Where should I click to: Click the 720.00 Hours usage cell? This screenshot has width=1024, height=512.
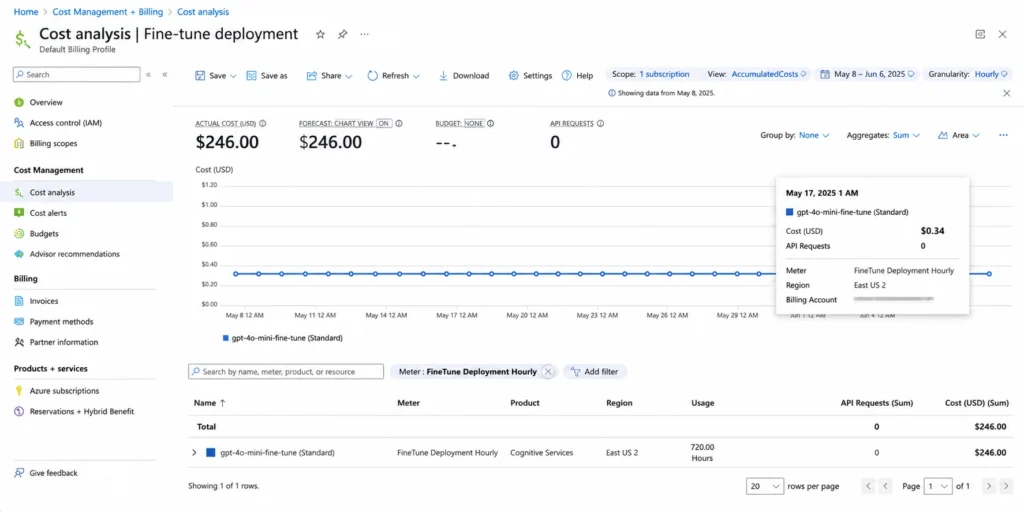[703, 453]
